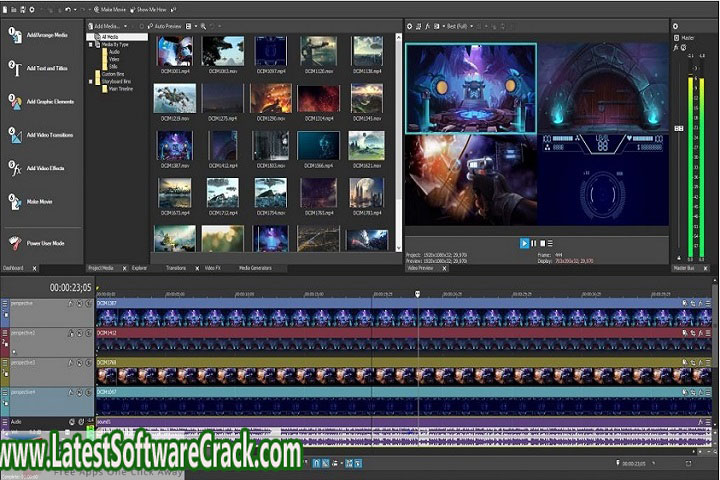This screenshot has height=480, width=720.
Task: Click preview on external monitor icon
Action: 418,26
